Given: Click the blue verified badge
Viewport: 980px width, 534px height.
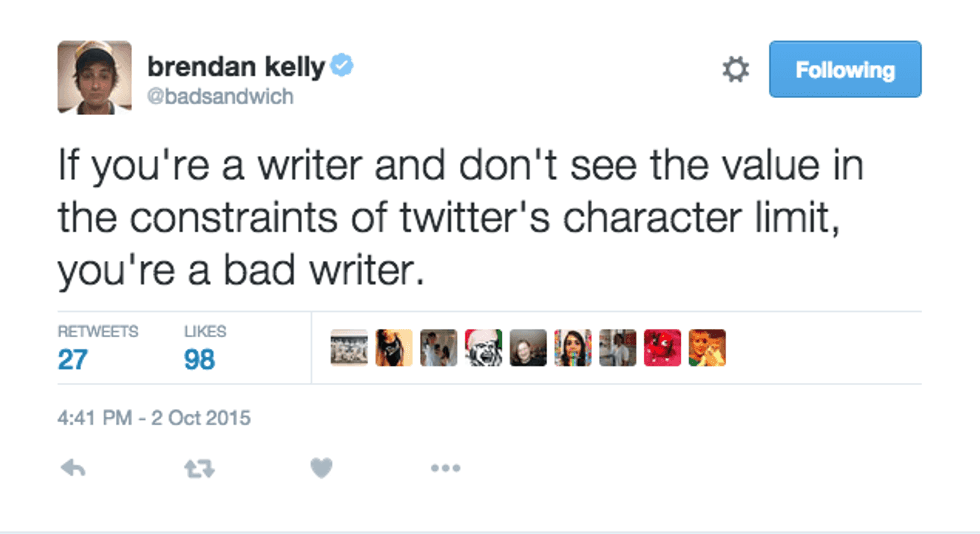Looking at the screenshot, I should (342, 67).
